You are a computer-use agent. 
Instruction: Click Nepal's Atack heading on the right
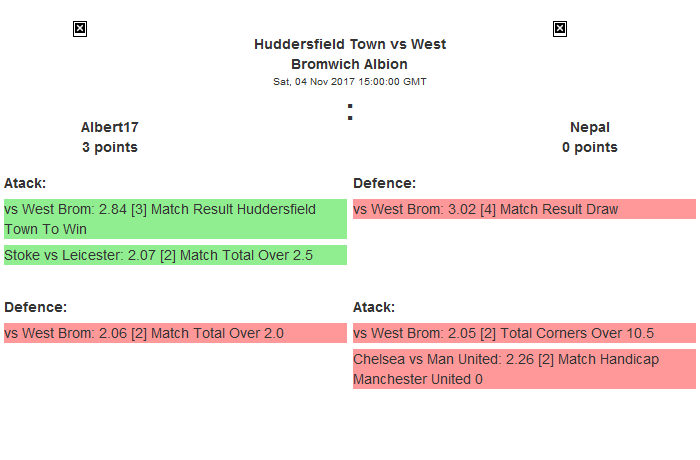(x=374, y=307)
